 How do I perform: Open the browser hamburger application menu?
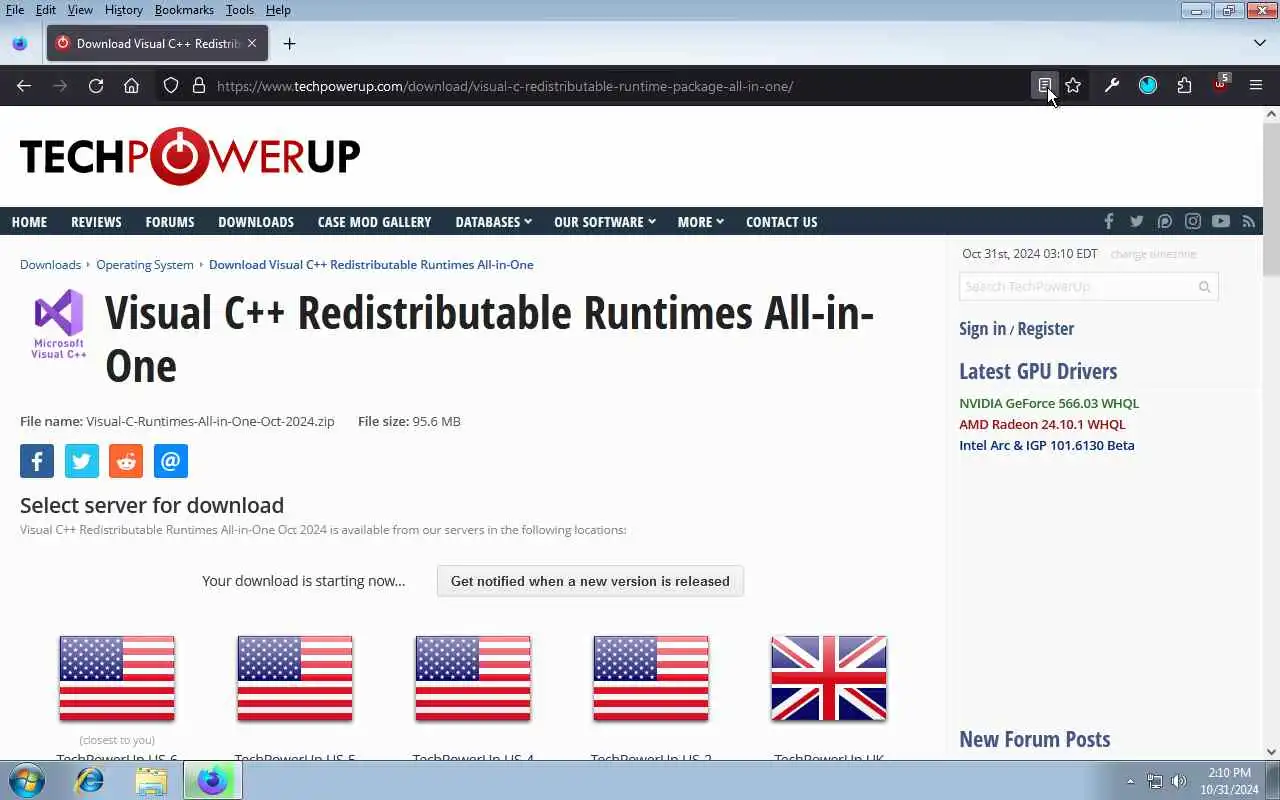(x=1256, y=86)
